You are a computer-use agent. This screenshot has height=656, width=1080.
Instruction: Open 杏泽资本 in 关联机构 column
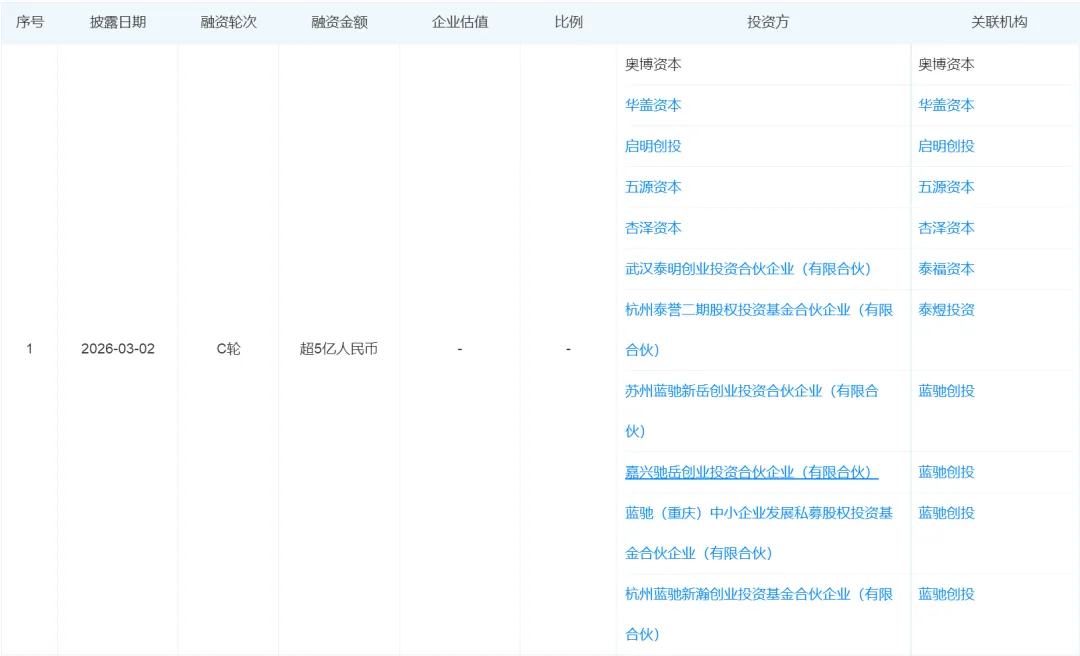point(946,227)
